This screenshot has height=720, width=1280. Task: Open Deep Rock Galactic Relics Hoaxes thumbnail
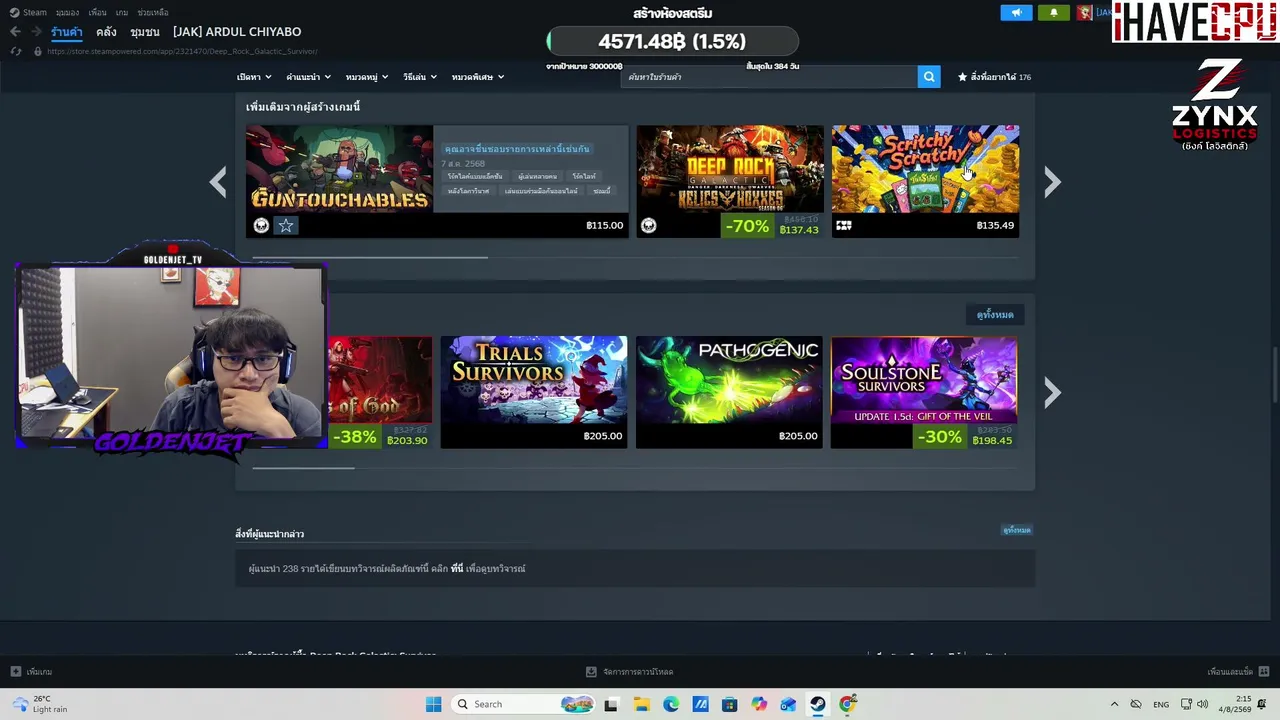tap(730, 169)
